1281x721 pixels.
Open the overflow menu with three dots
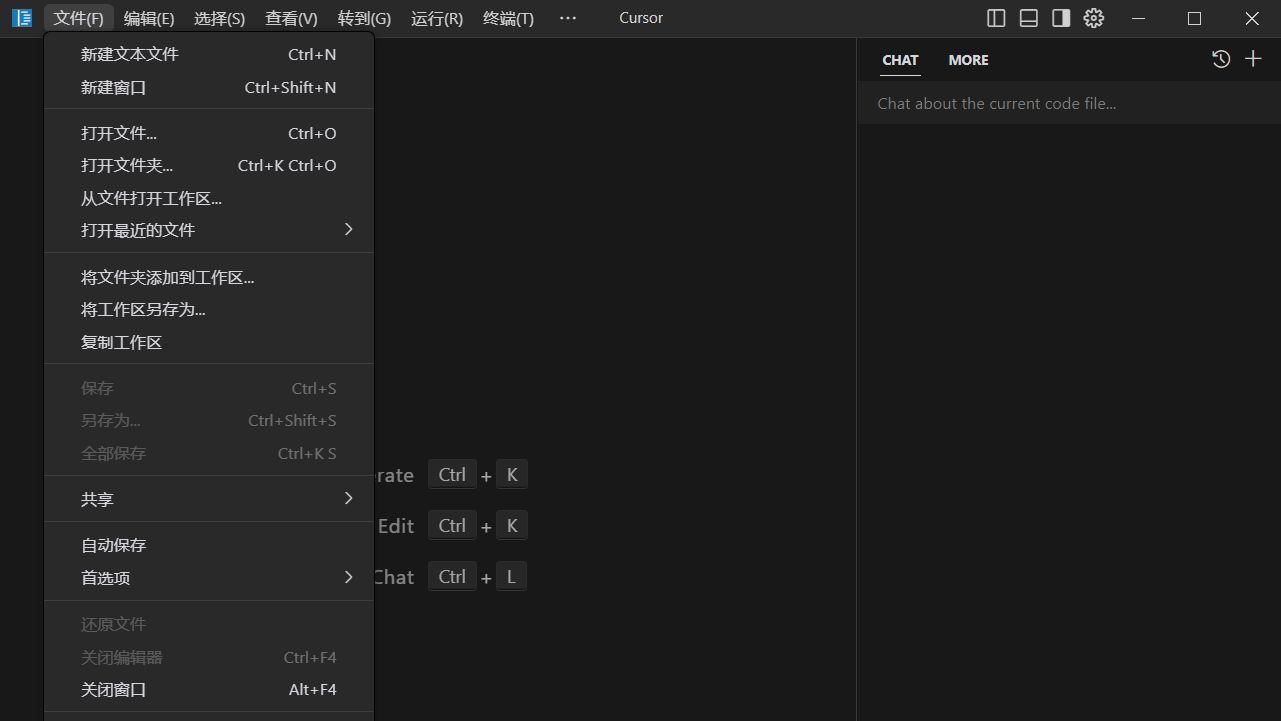pyautogui.click(x=568, y=18)
